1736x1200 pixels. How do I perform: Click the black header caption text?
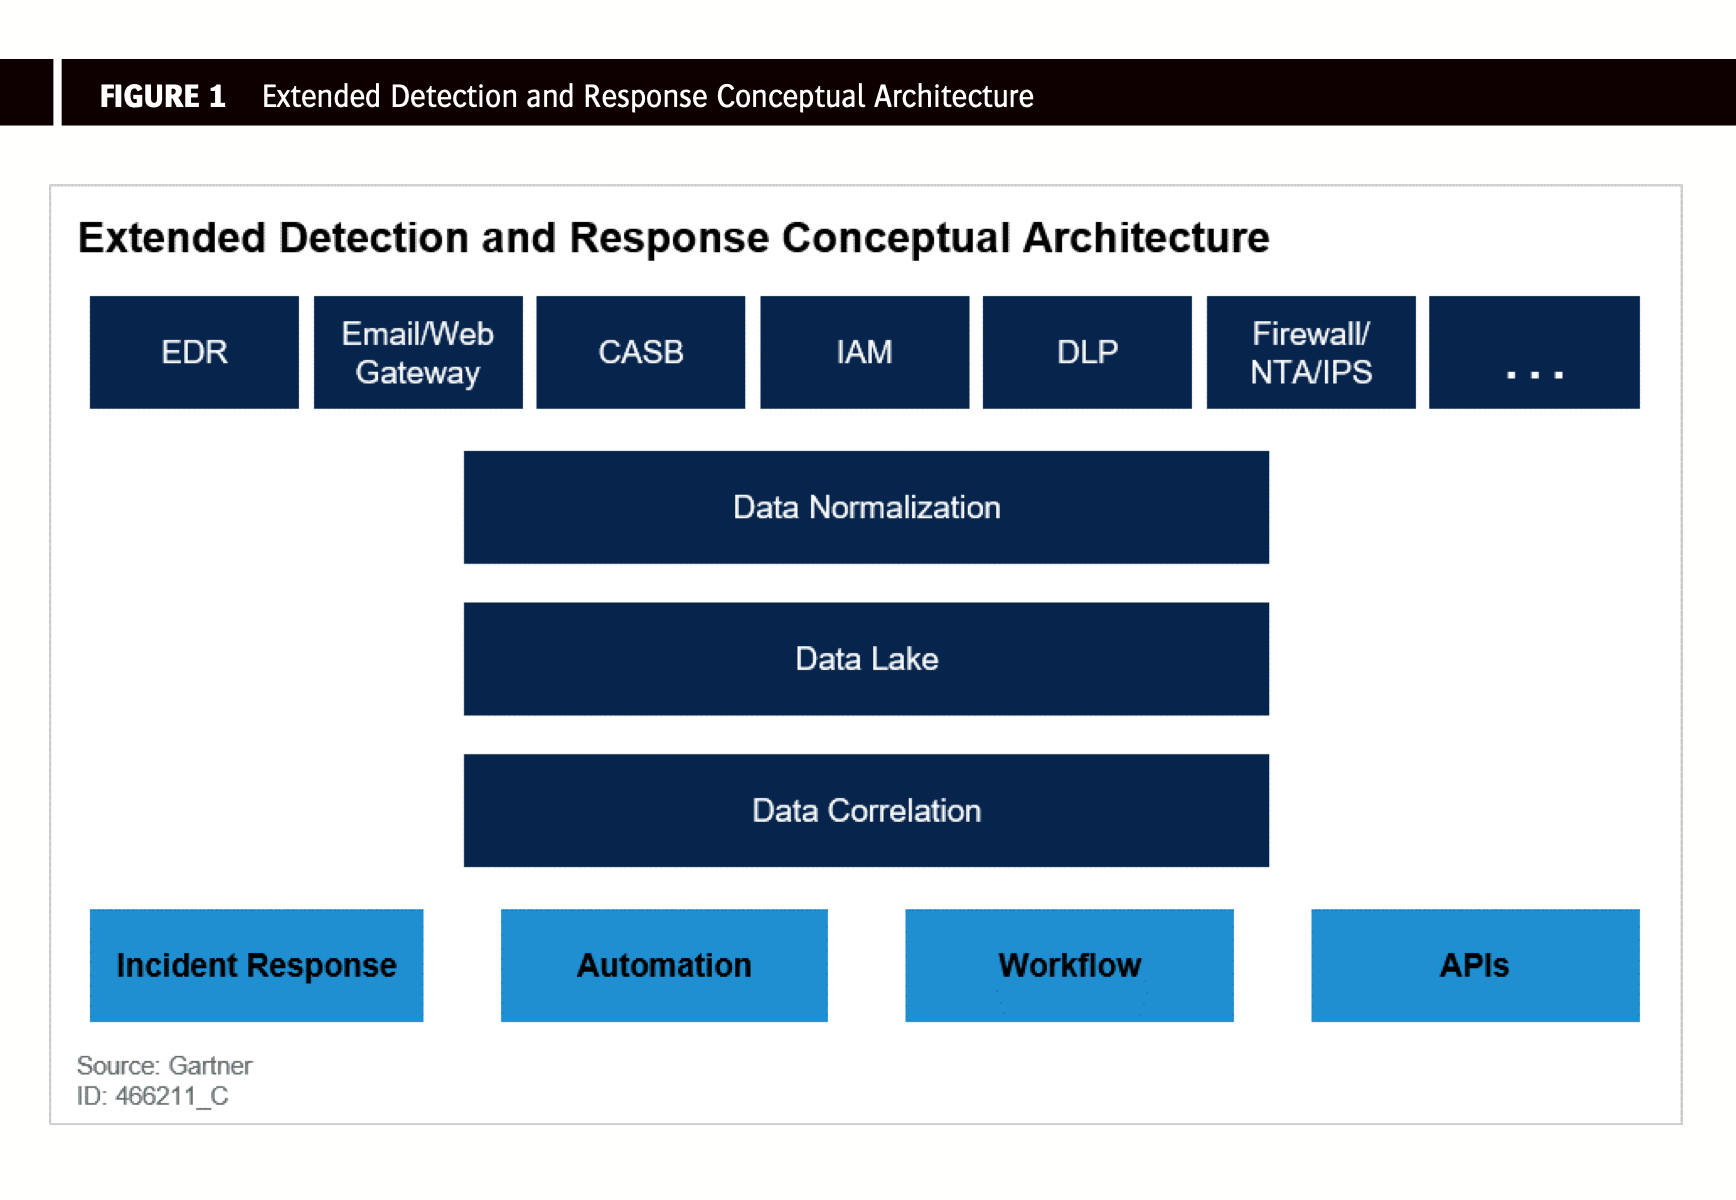647,96
